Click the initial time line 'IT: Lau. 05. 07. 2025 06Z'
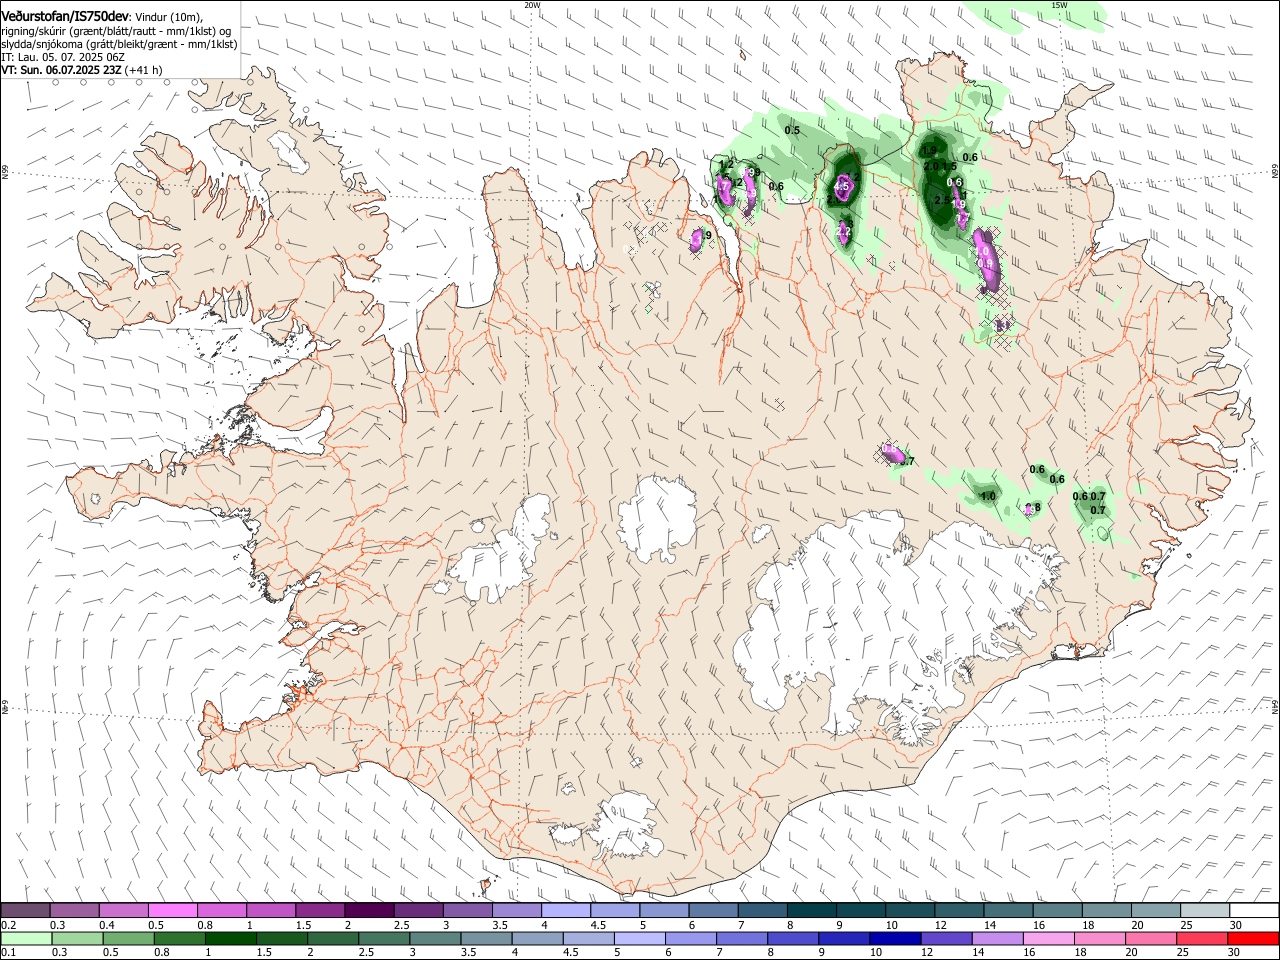Image resolution: width=1280 pixels, height=960 pixels. coord(63,57)
